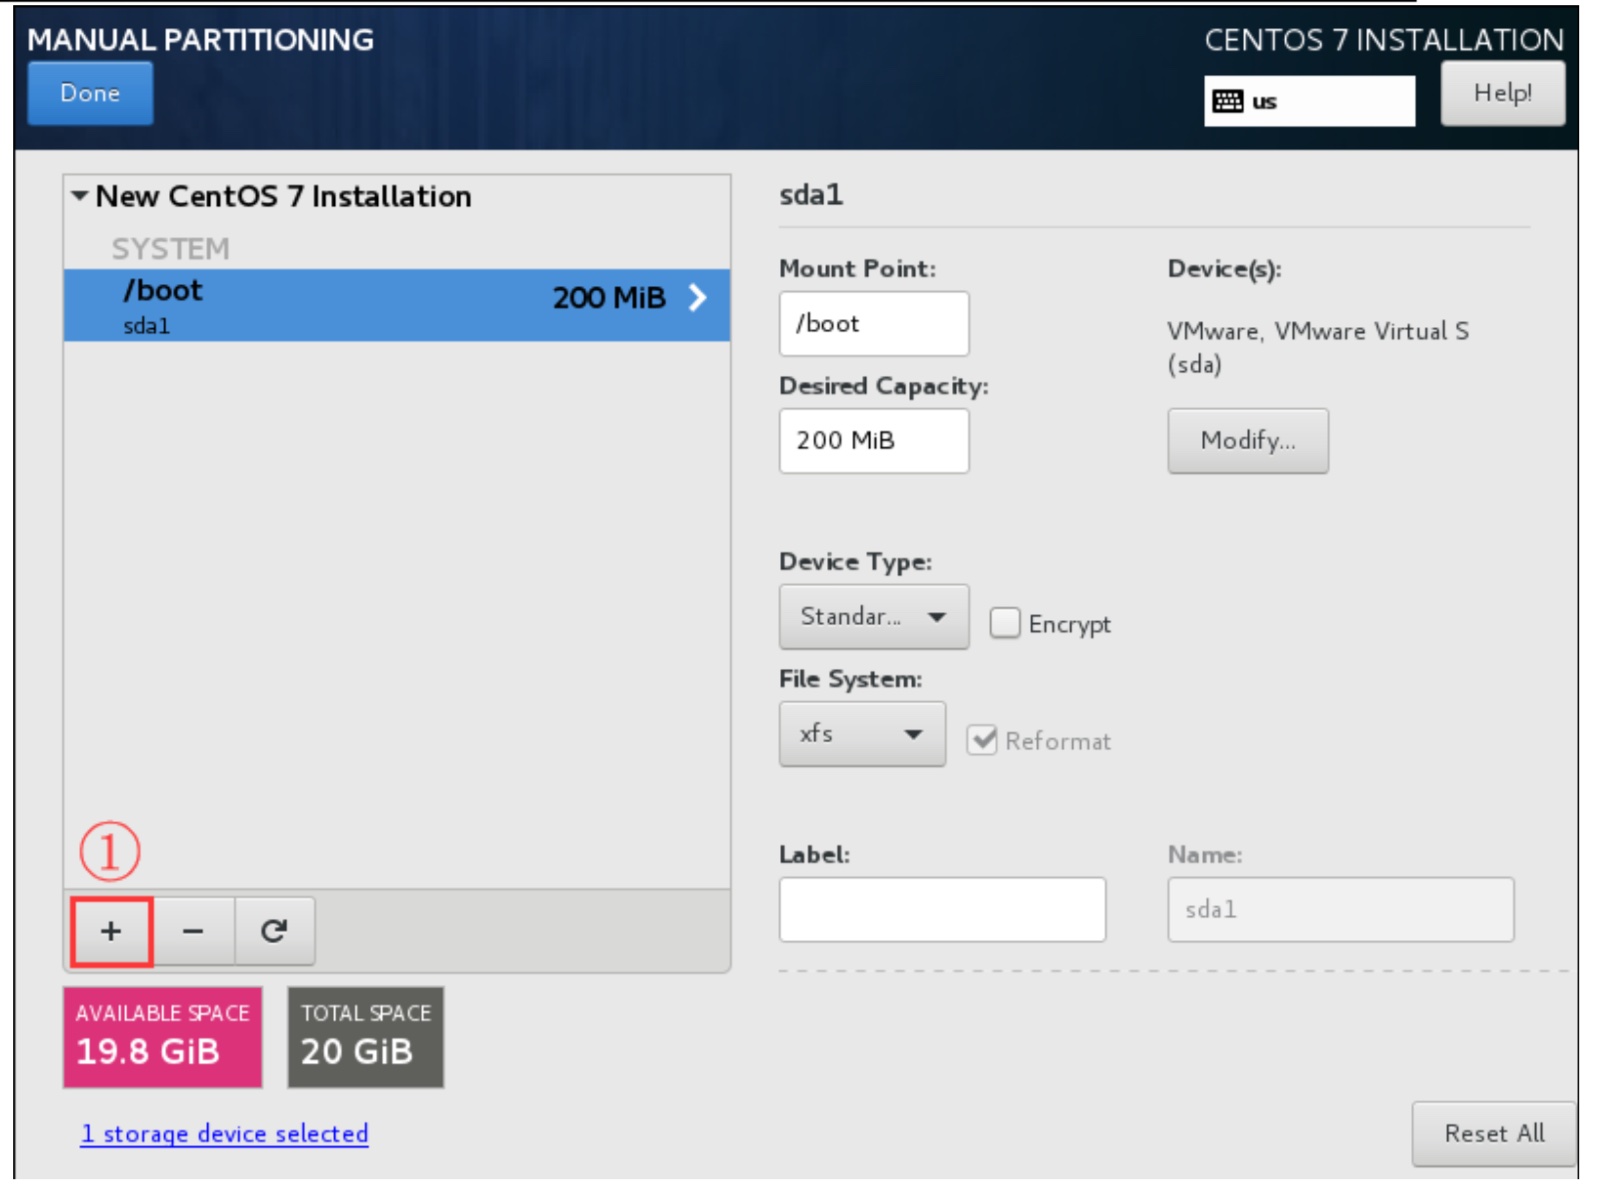Click the Reset All button
This screenshot has width=1600, height=1192.
click(x=1493, y=1133)
